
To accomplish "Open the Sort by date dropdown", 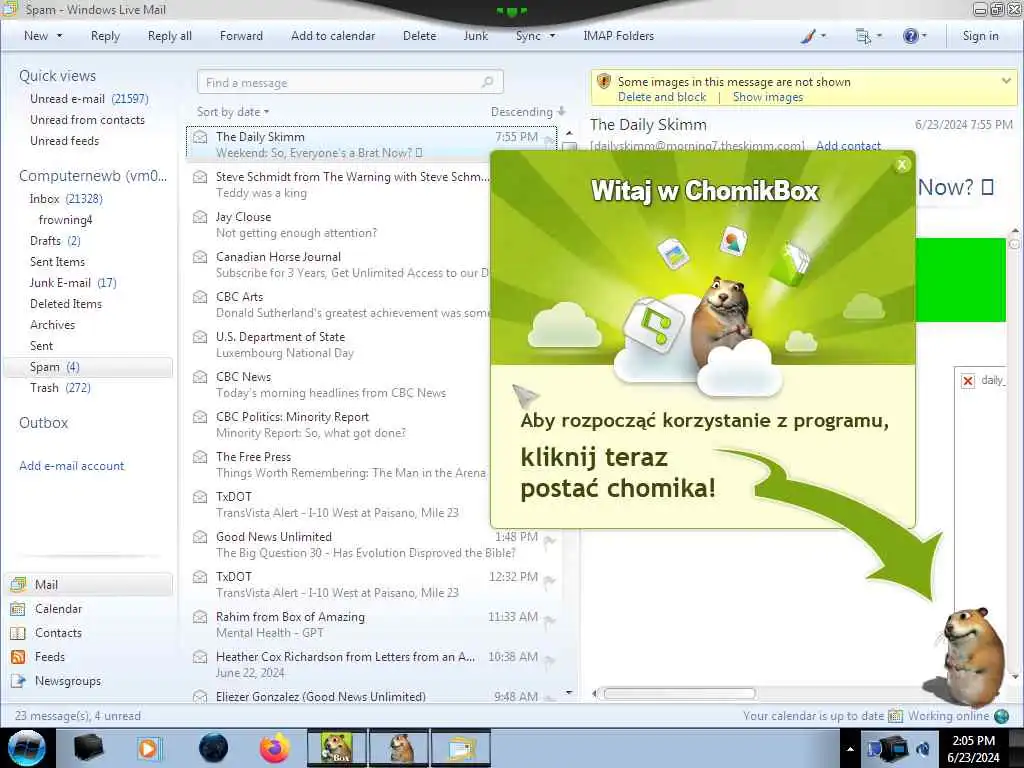I will click(x=233, y=112).
